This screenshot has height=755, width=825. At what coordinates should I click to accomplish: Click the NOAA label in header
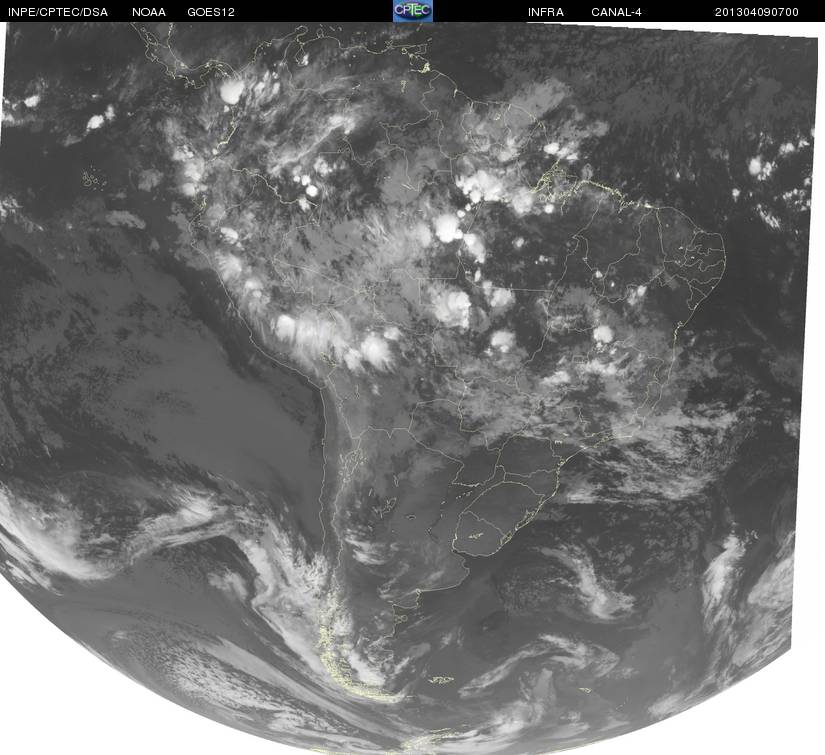149,12
